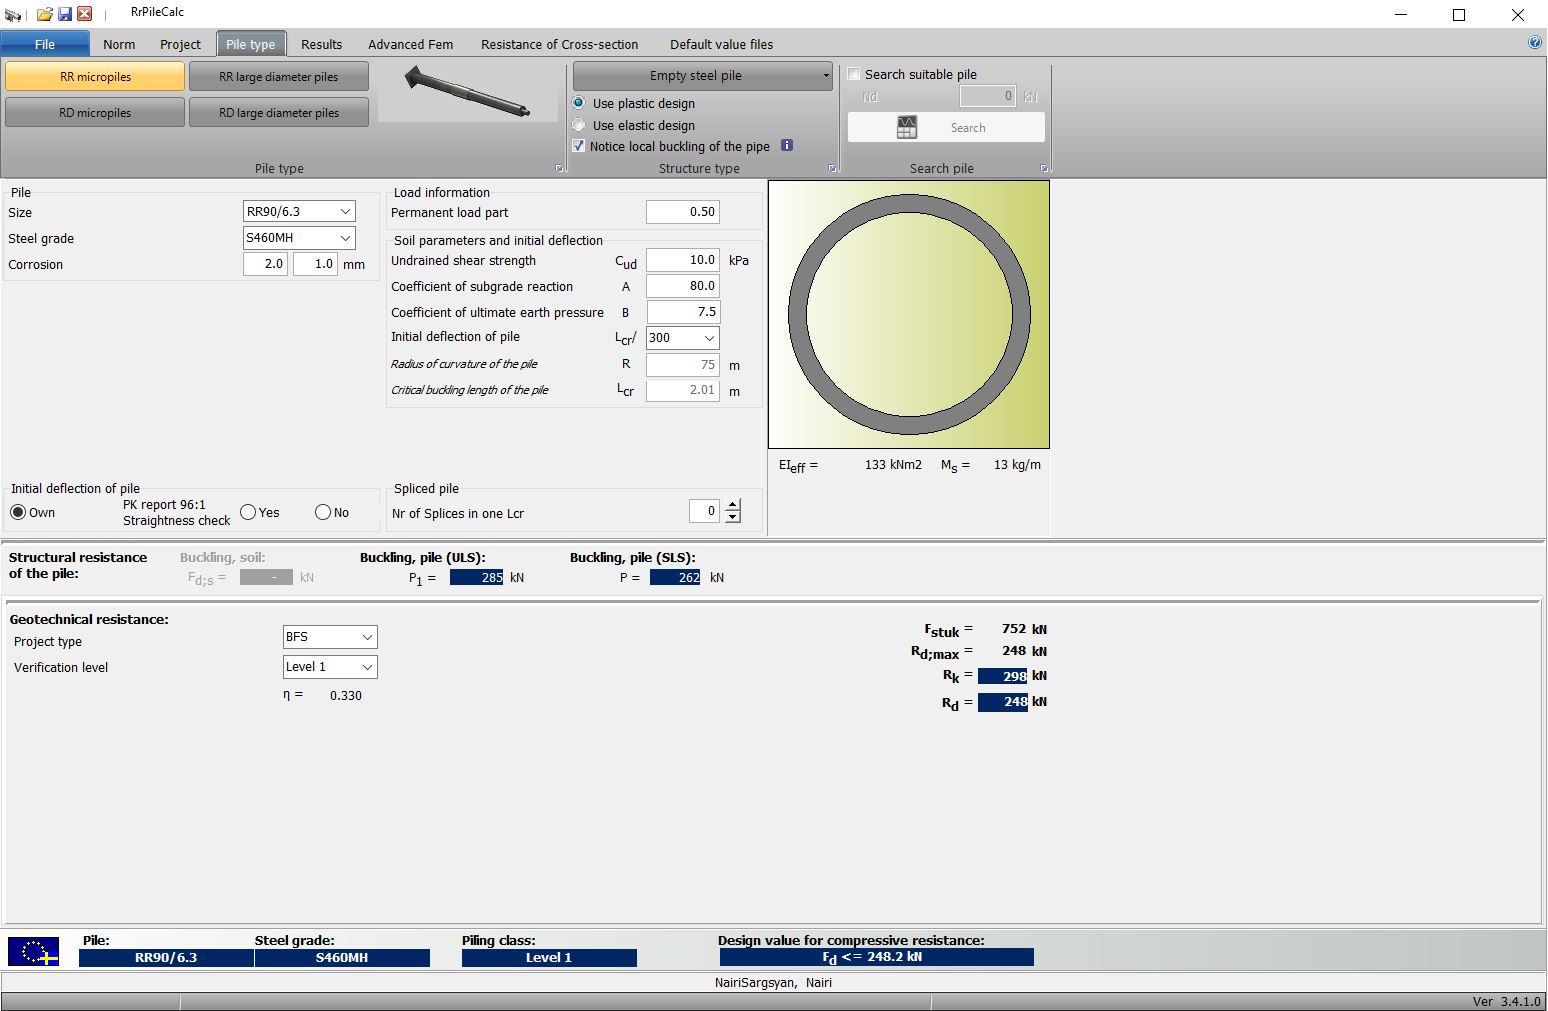Click the Radius of curvature R field
This screenshot has width=1548, height=1011.
[x=683, y=365]
